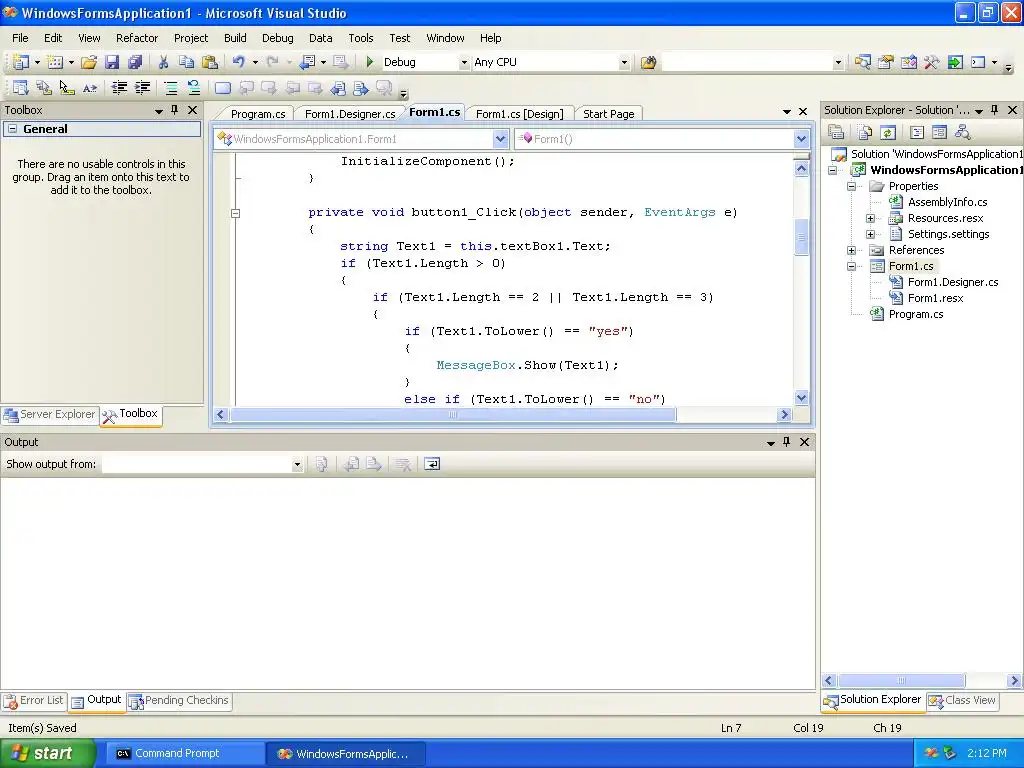
Task: Start debugging with the green play icon
Action: pos(370,62)
